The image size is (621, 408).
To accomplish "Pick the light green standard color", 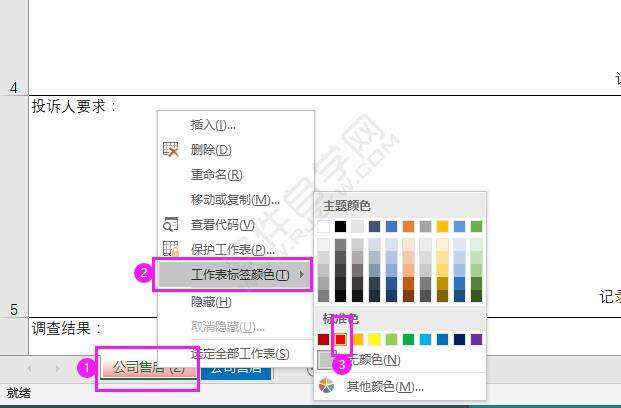I will coord(391,339).
